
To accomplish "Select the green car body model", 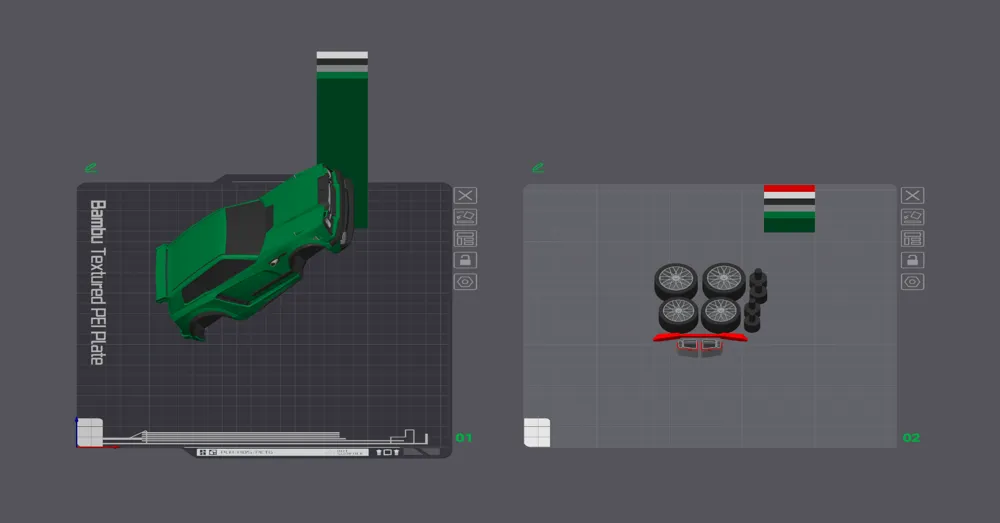I will click(x=240, y=250).
